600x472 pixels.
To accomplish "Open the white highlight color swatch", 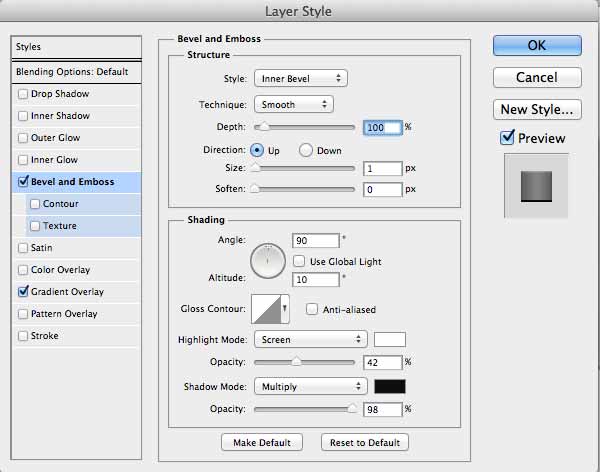I will pyautogui.click(x=390, y=340).
